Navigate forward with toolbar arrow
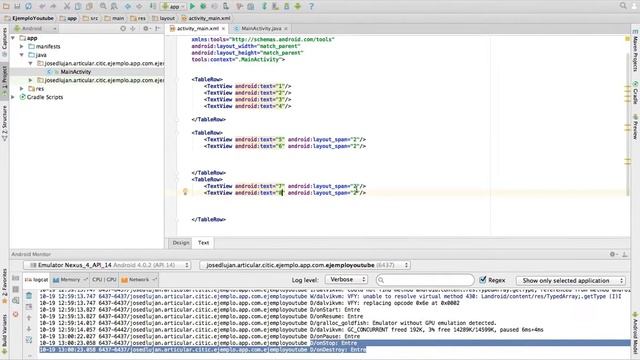This screenshot has height=360, width=640. tap(139, 6)
